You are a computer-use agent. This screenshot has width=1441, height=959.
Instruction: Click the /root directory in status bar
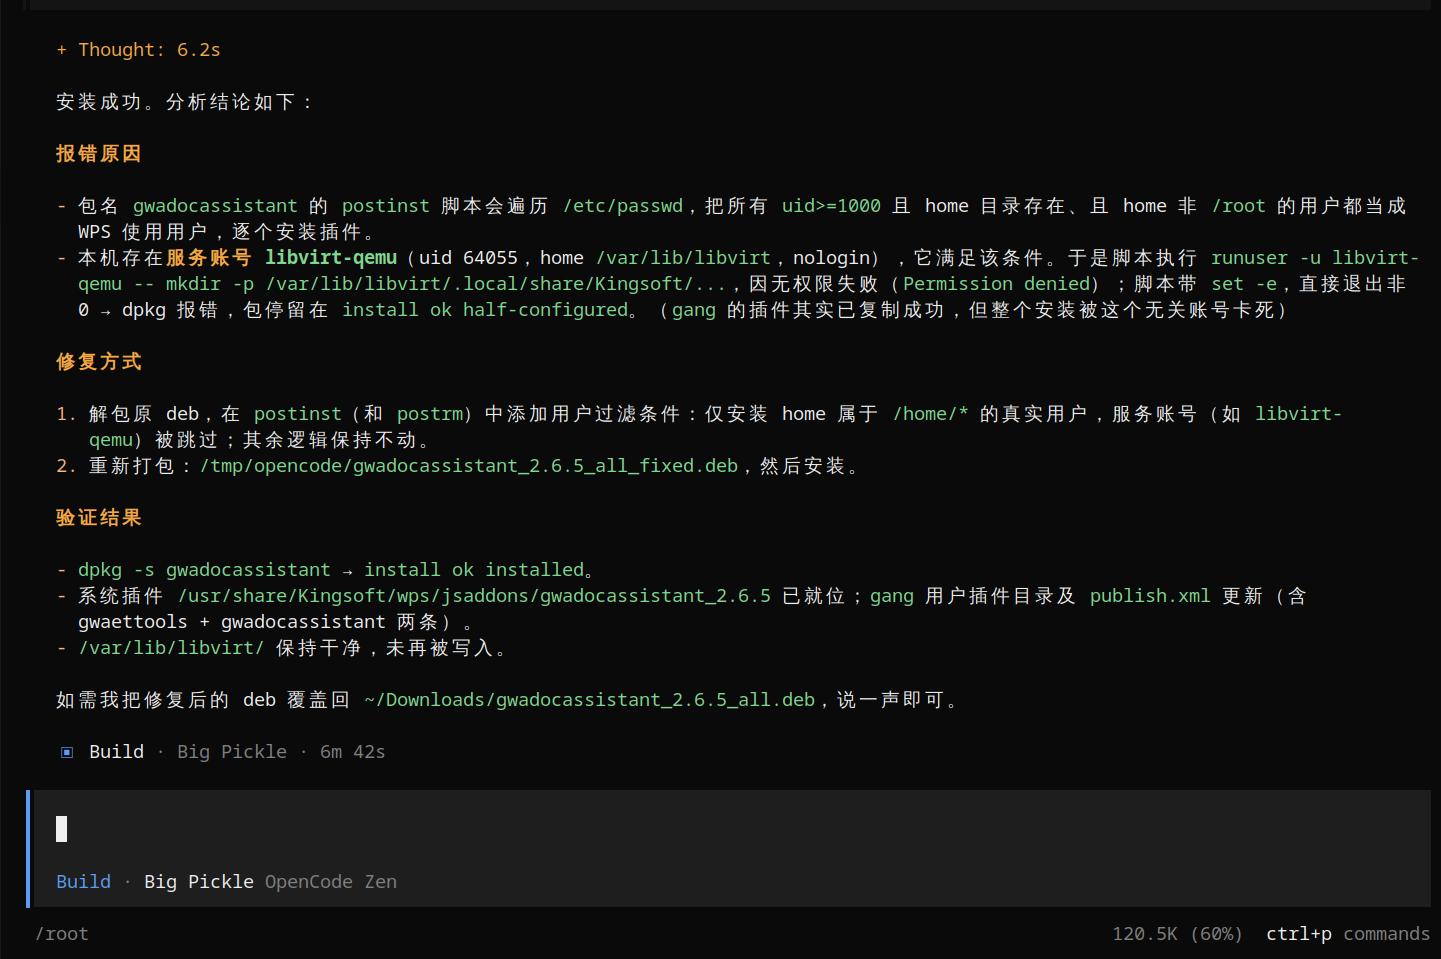62,933
